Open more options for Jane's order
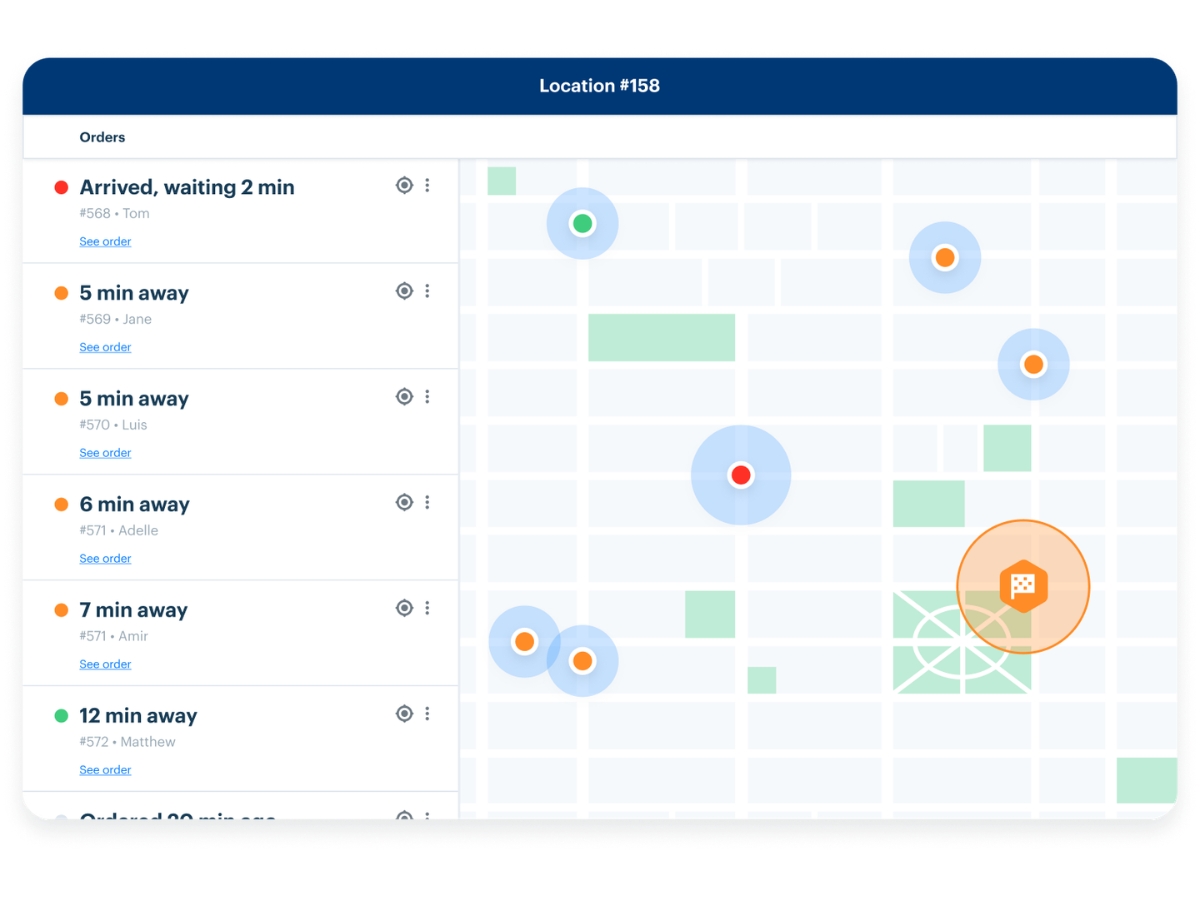 (x=427, y=291)
